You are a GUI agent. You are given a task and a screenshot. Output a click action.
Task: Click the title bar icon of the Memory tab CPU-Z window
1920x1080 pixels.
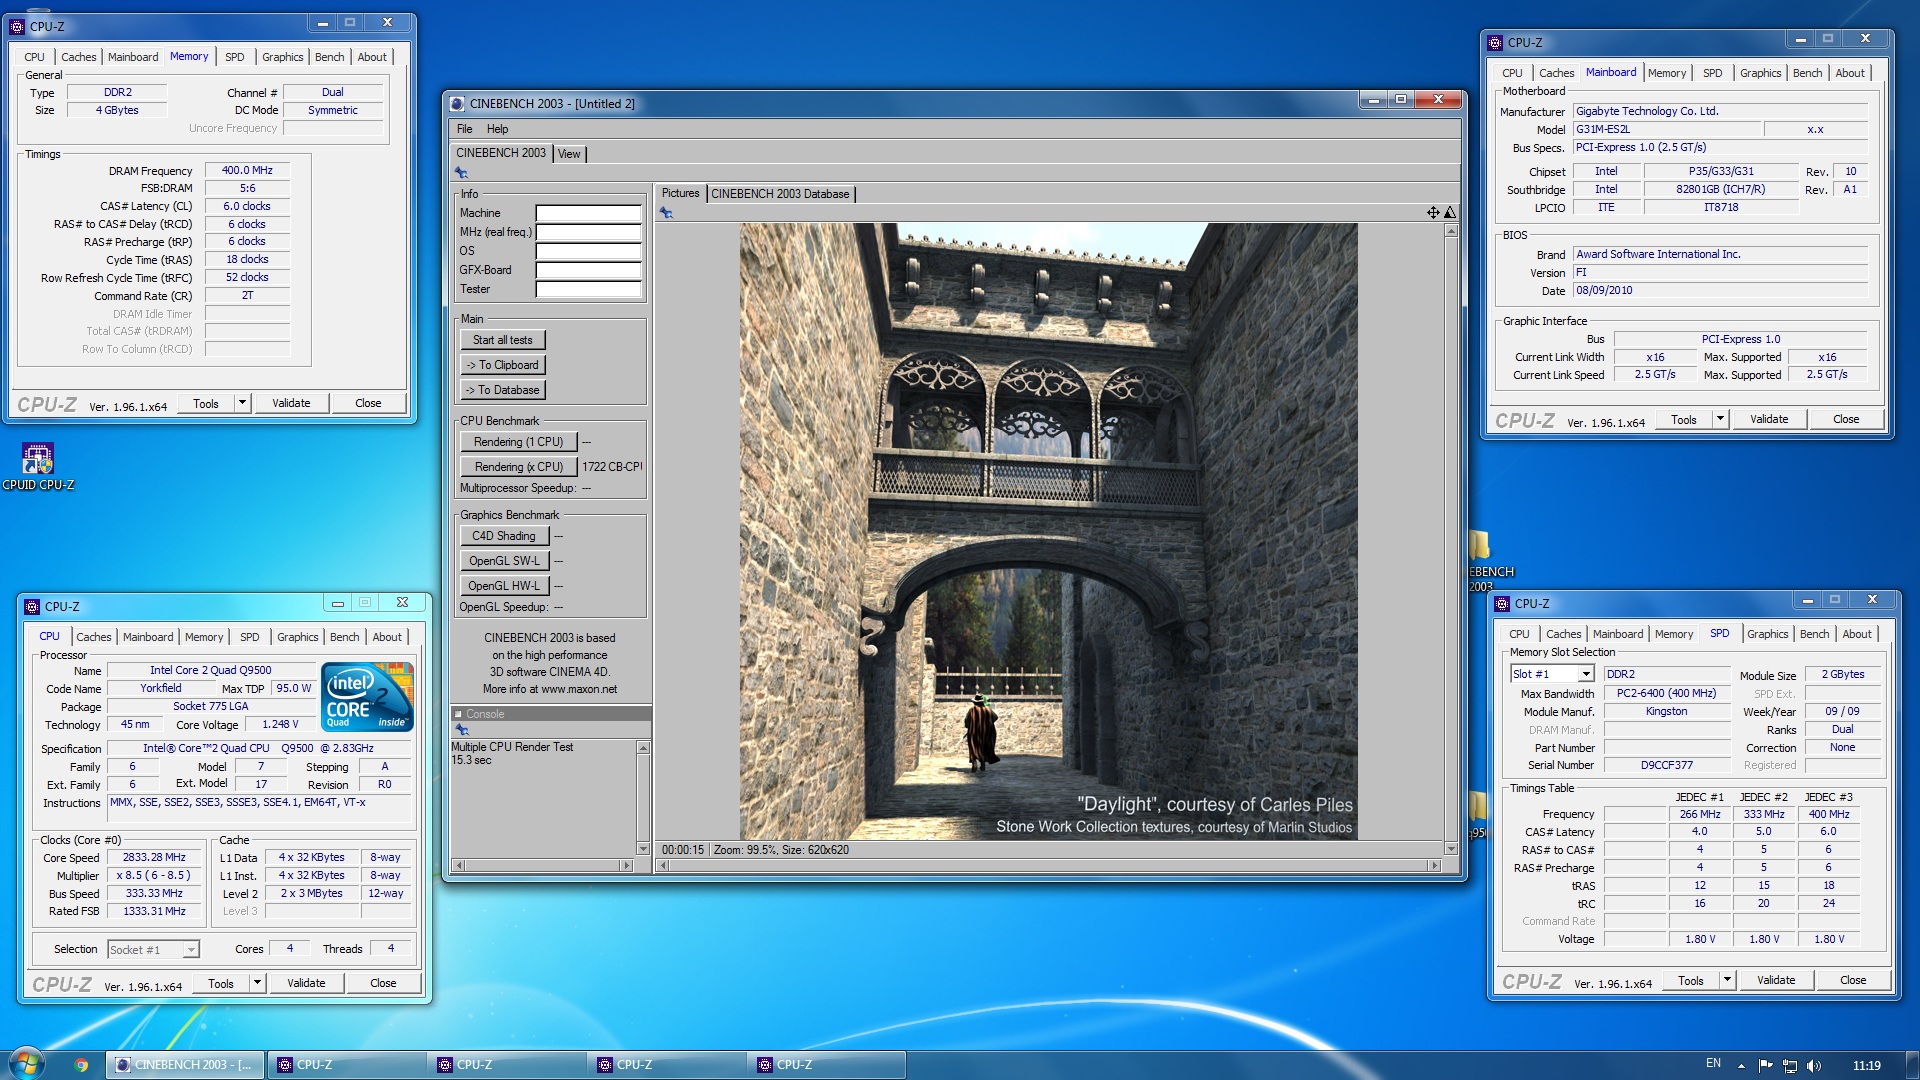(x=17, y=27)
